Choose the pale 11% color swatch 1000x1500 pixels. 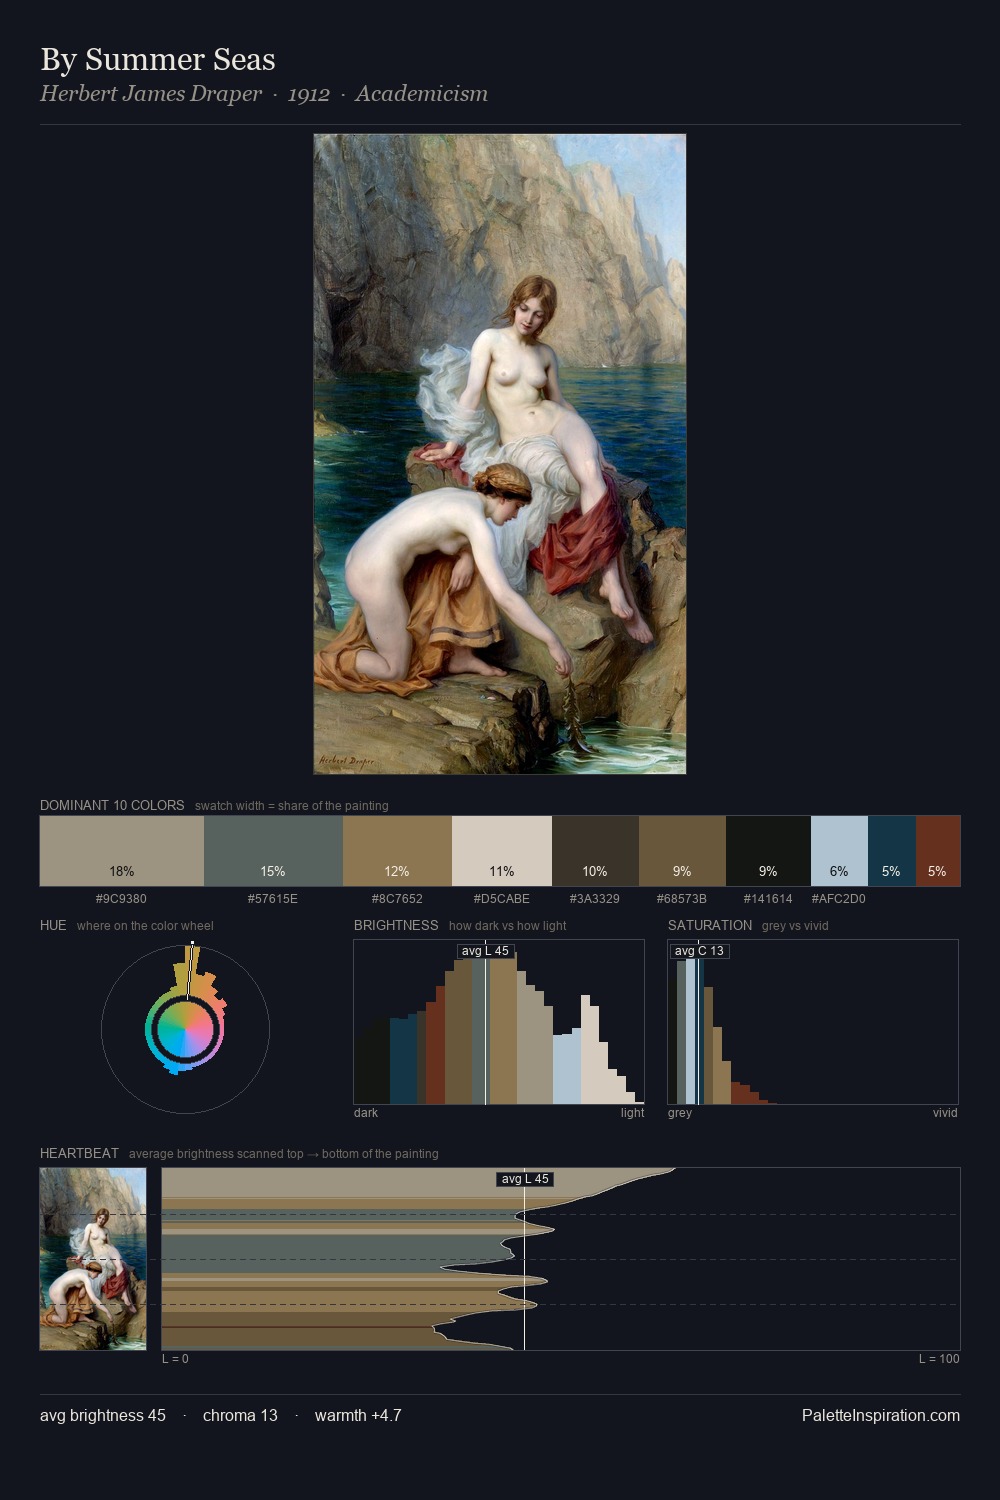pos(502,851)
